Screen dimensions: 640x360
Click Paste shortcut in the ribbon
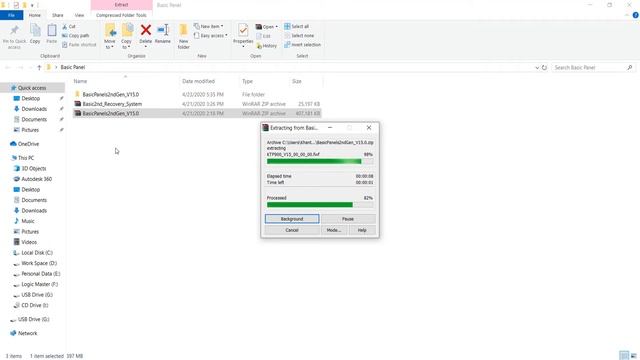click(x=79, y=44)
